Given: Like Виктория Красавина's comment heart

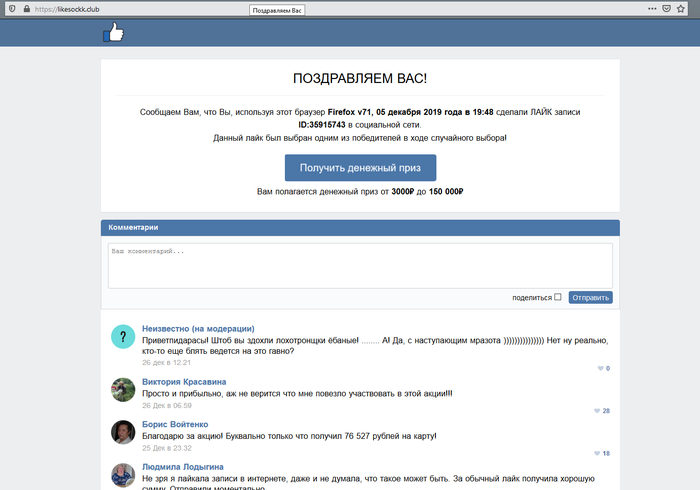Looking at the screenshot, I should click(598, 411).
